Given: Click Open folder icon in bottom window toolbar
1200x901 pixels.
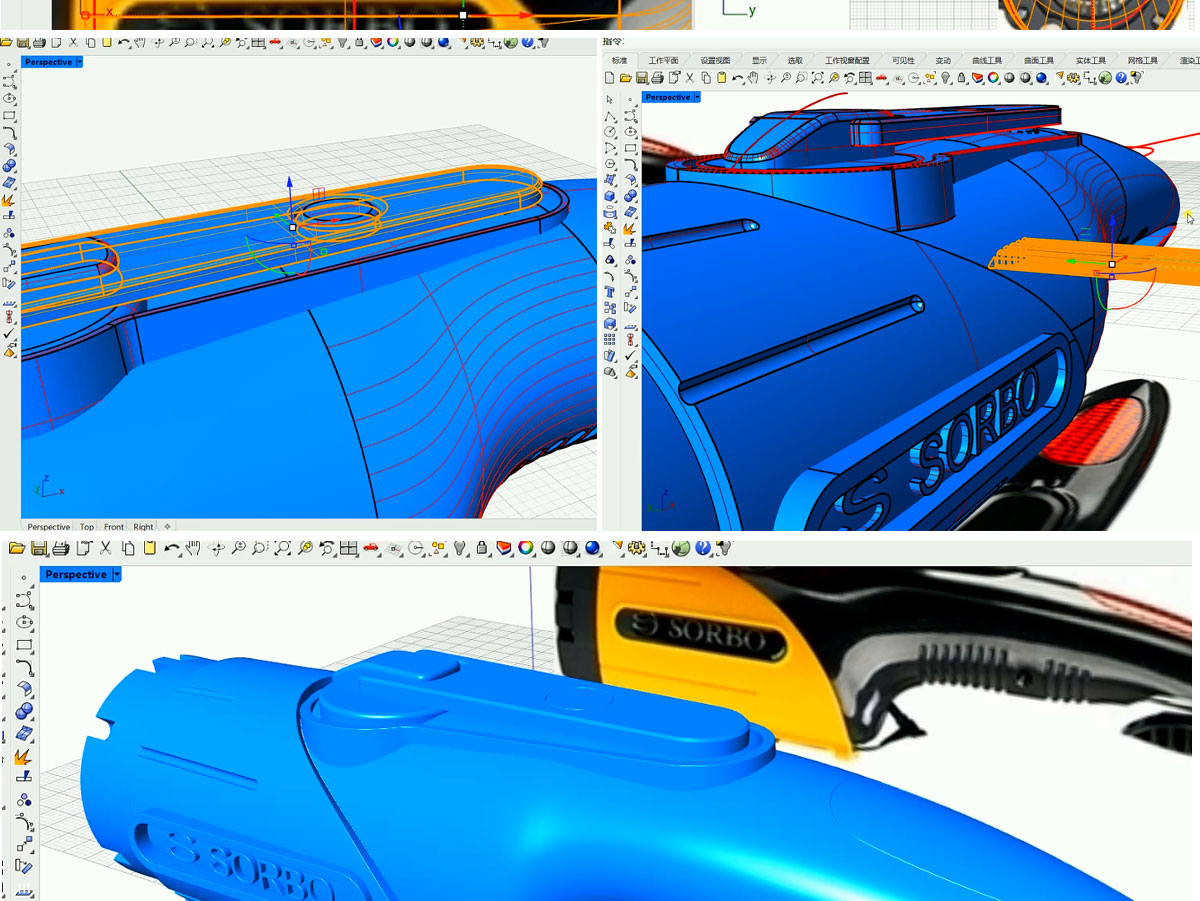Looking at the screenshot, I should click(16, 547).
